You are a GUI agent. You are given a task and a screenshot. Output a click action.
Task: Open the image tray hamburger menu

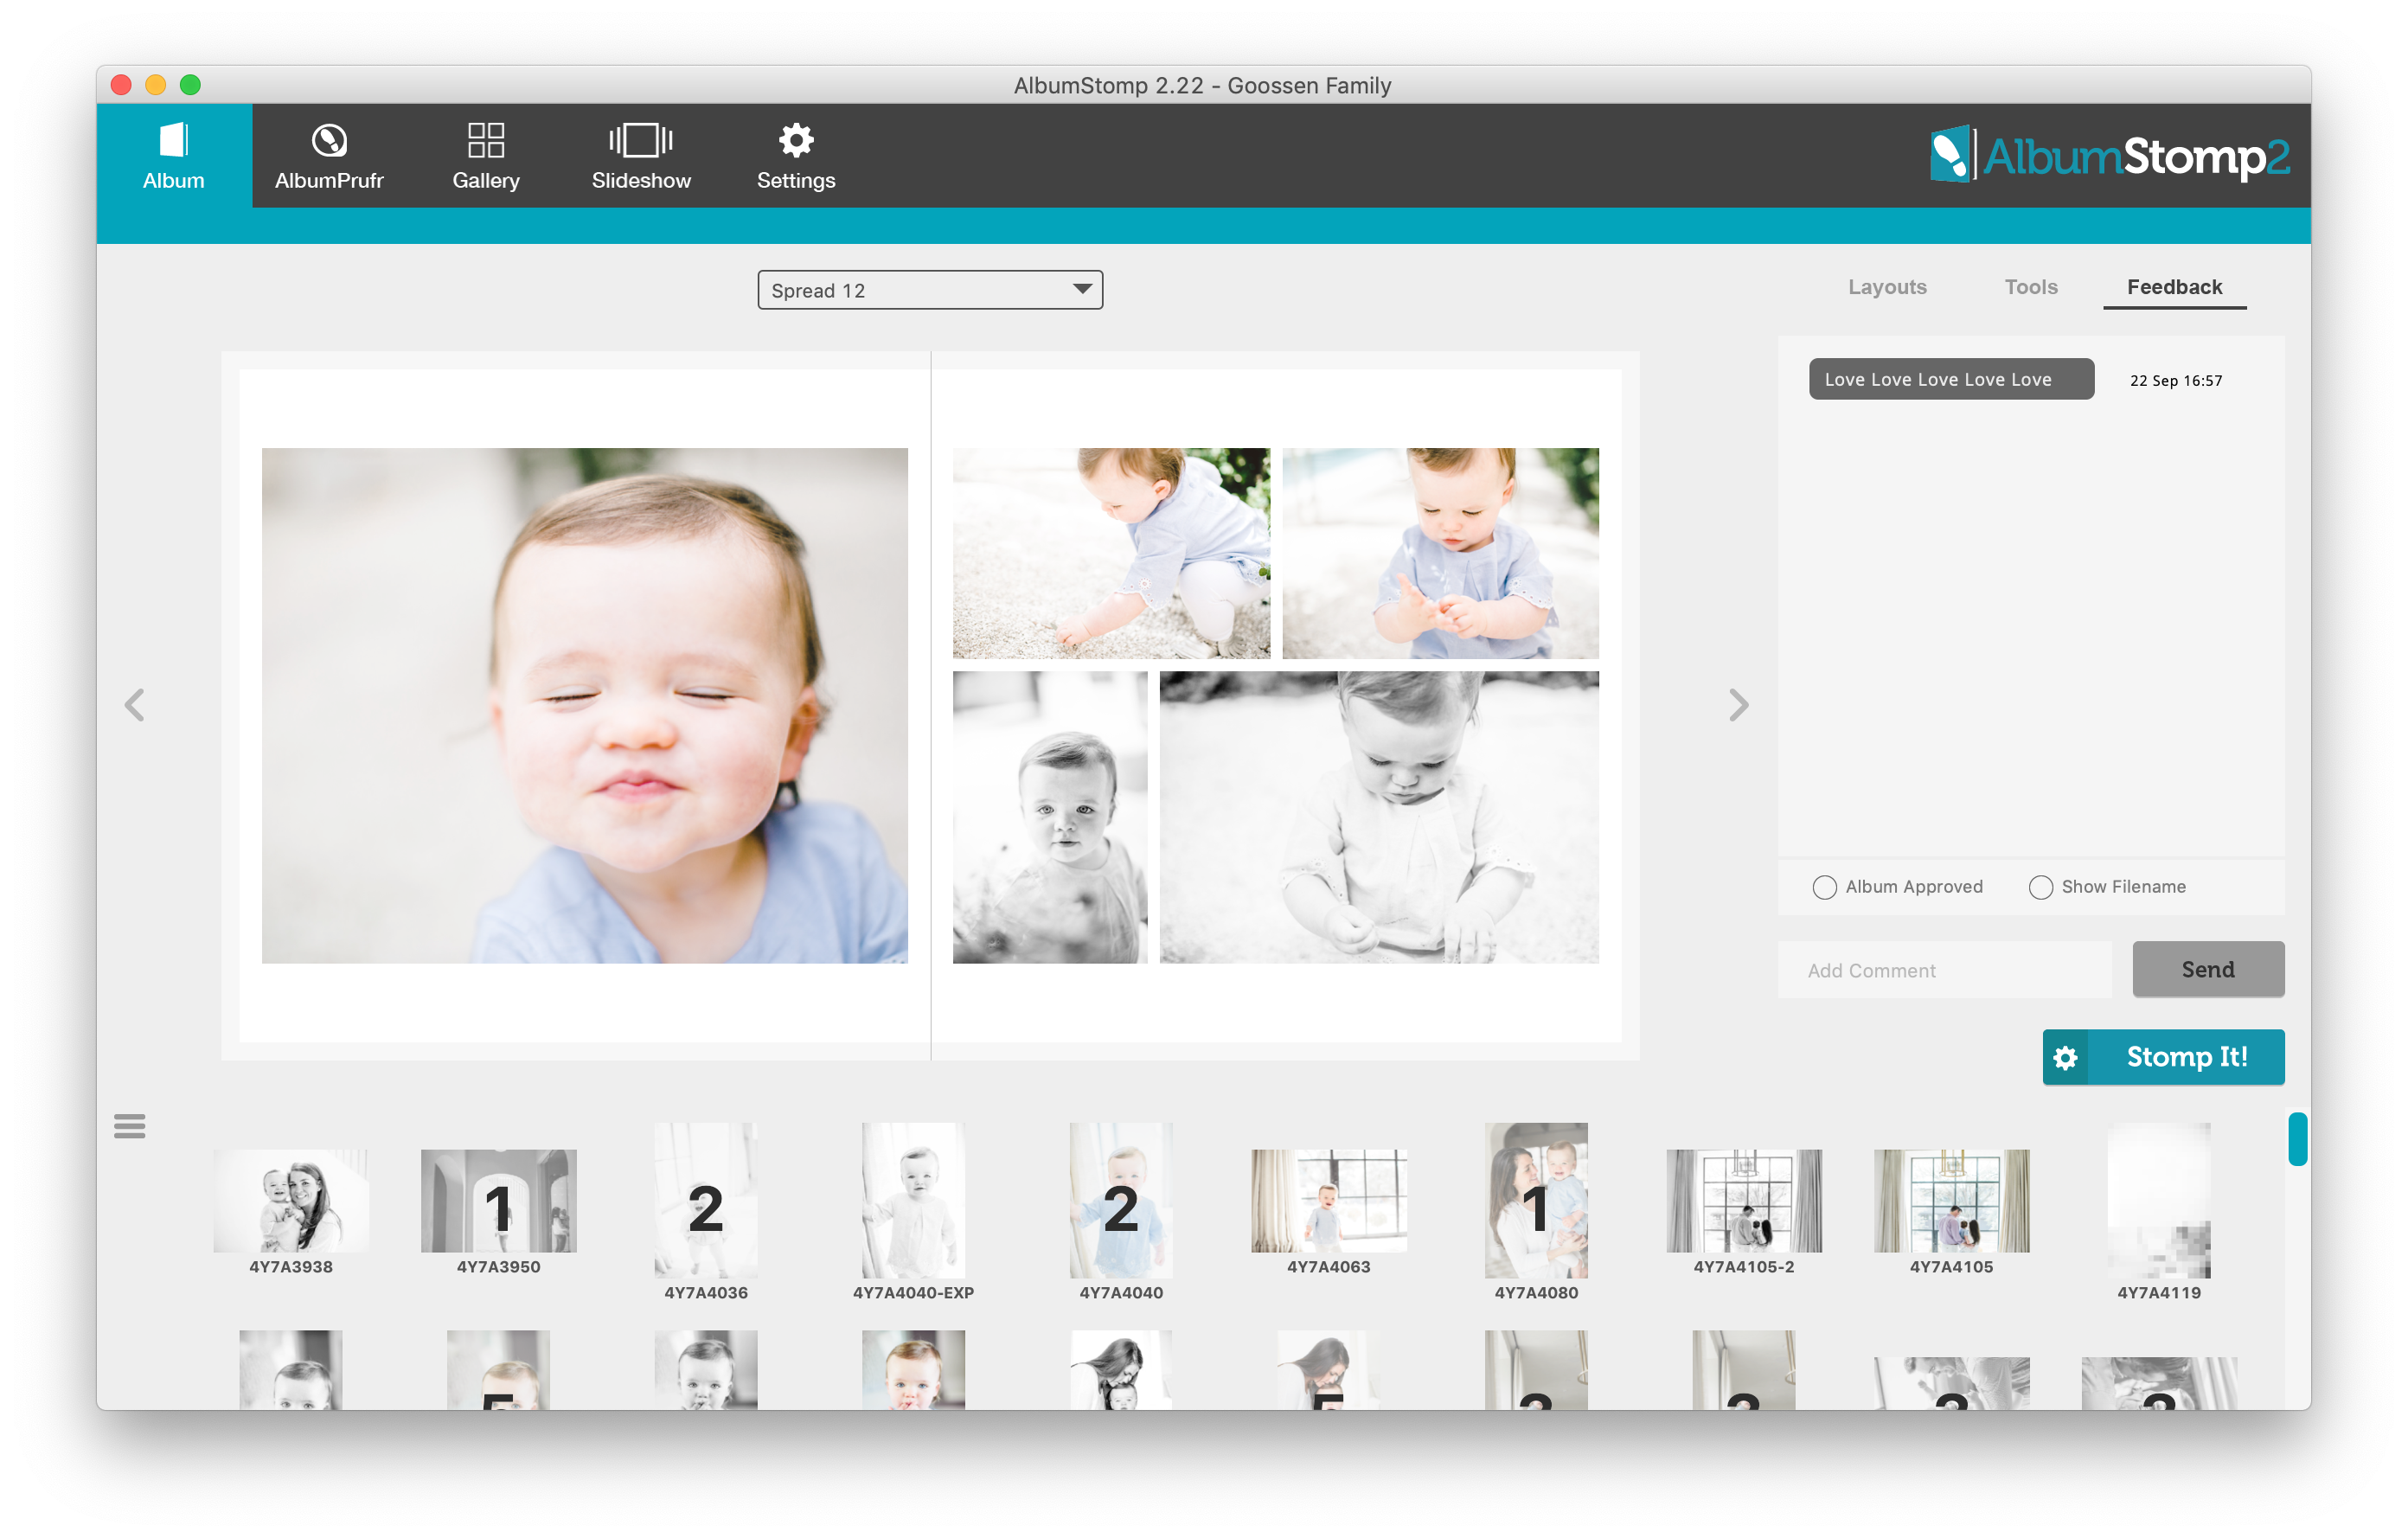pos(129,1126)
